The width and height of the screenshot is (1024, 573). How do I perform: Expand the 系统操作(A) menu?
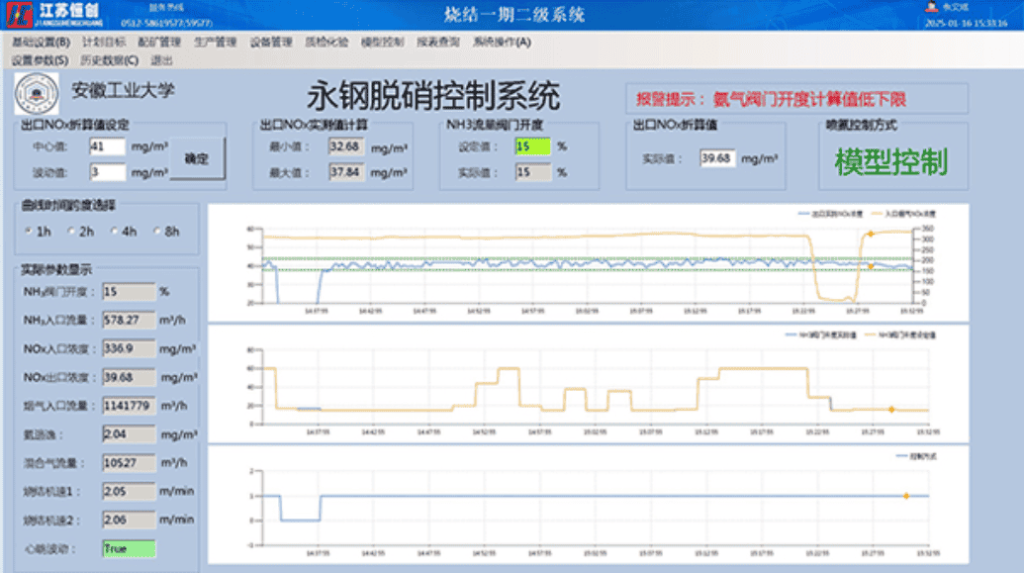coord(501,43)
